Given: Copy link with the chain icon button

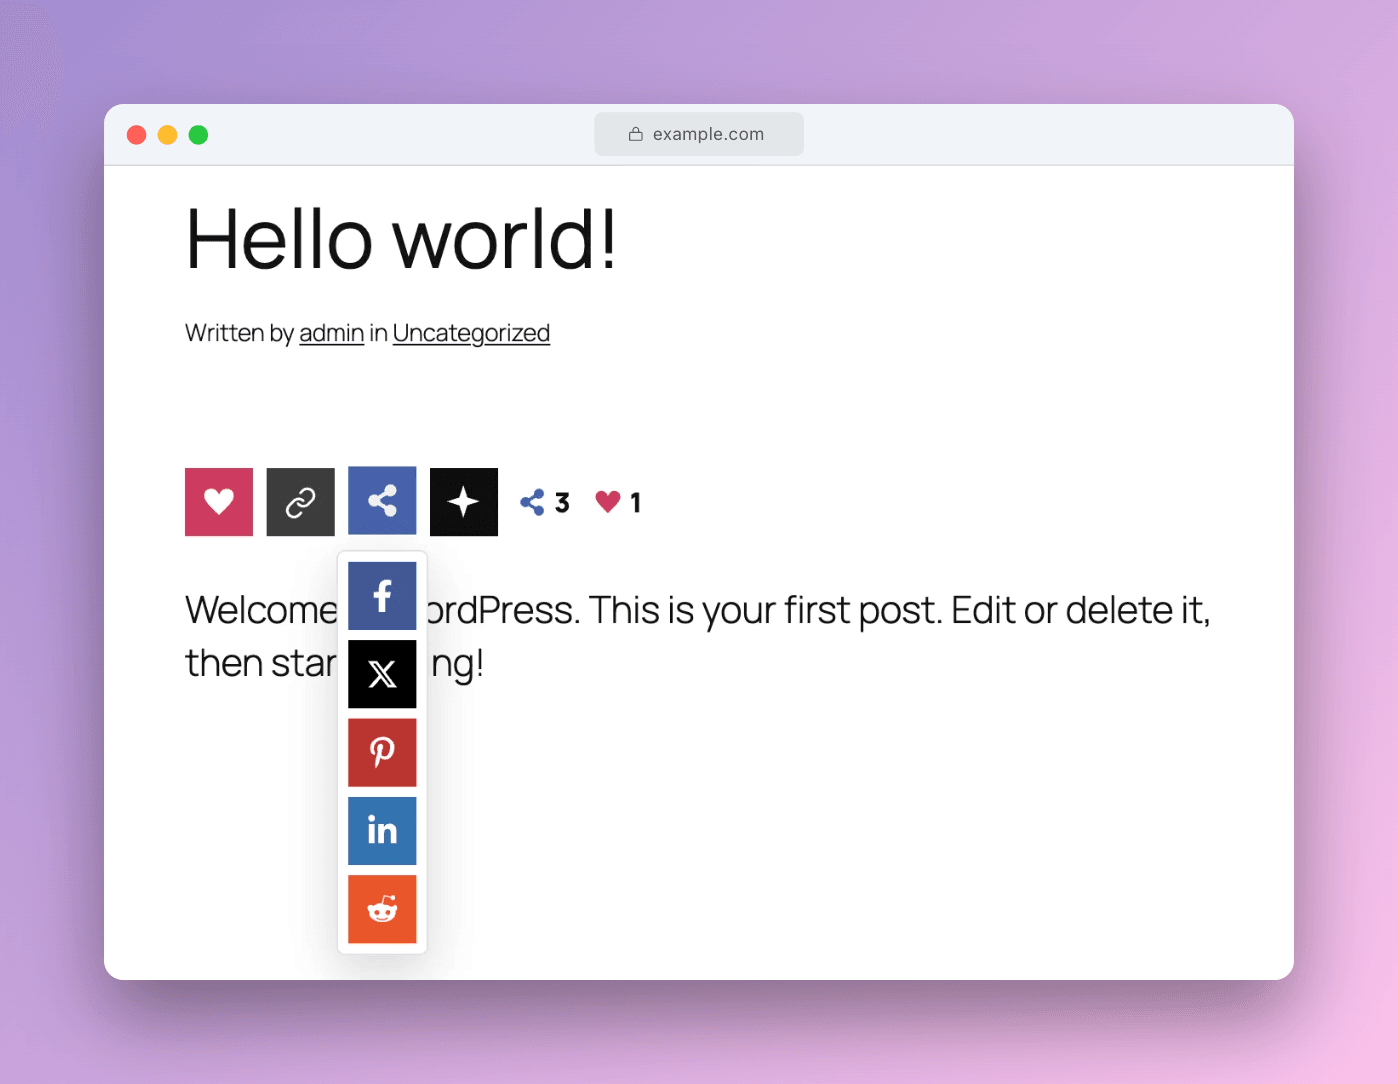Looking at the screenshot, I should (x=301, y=502).
